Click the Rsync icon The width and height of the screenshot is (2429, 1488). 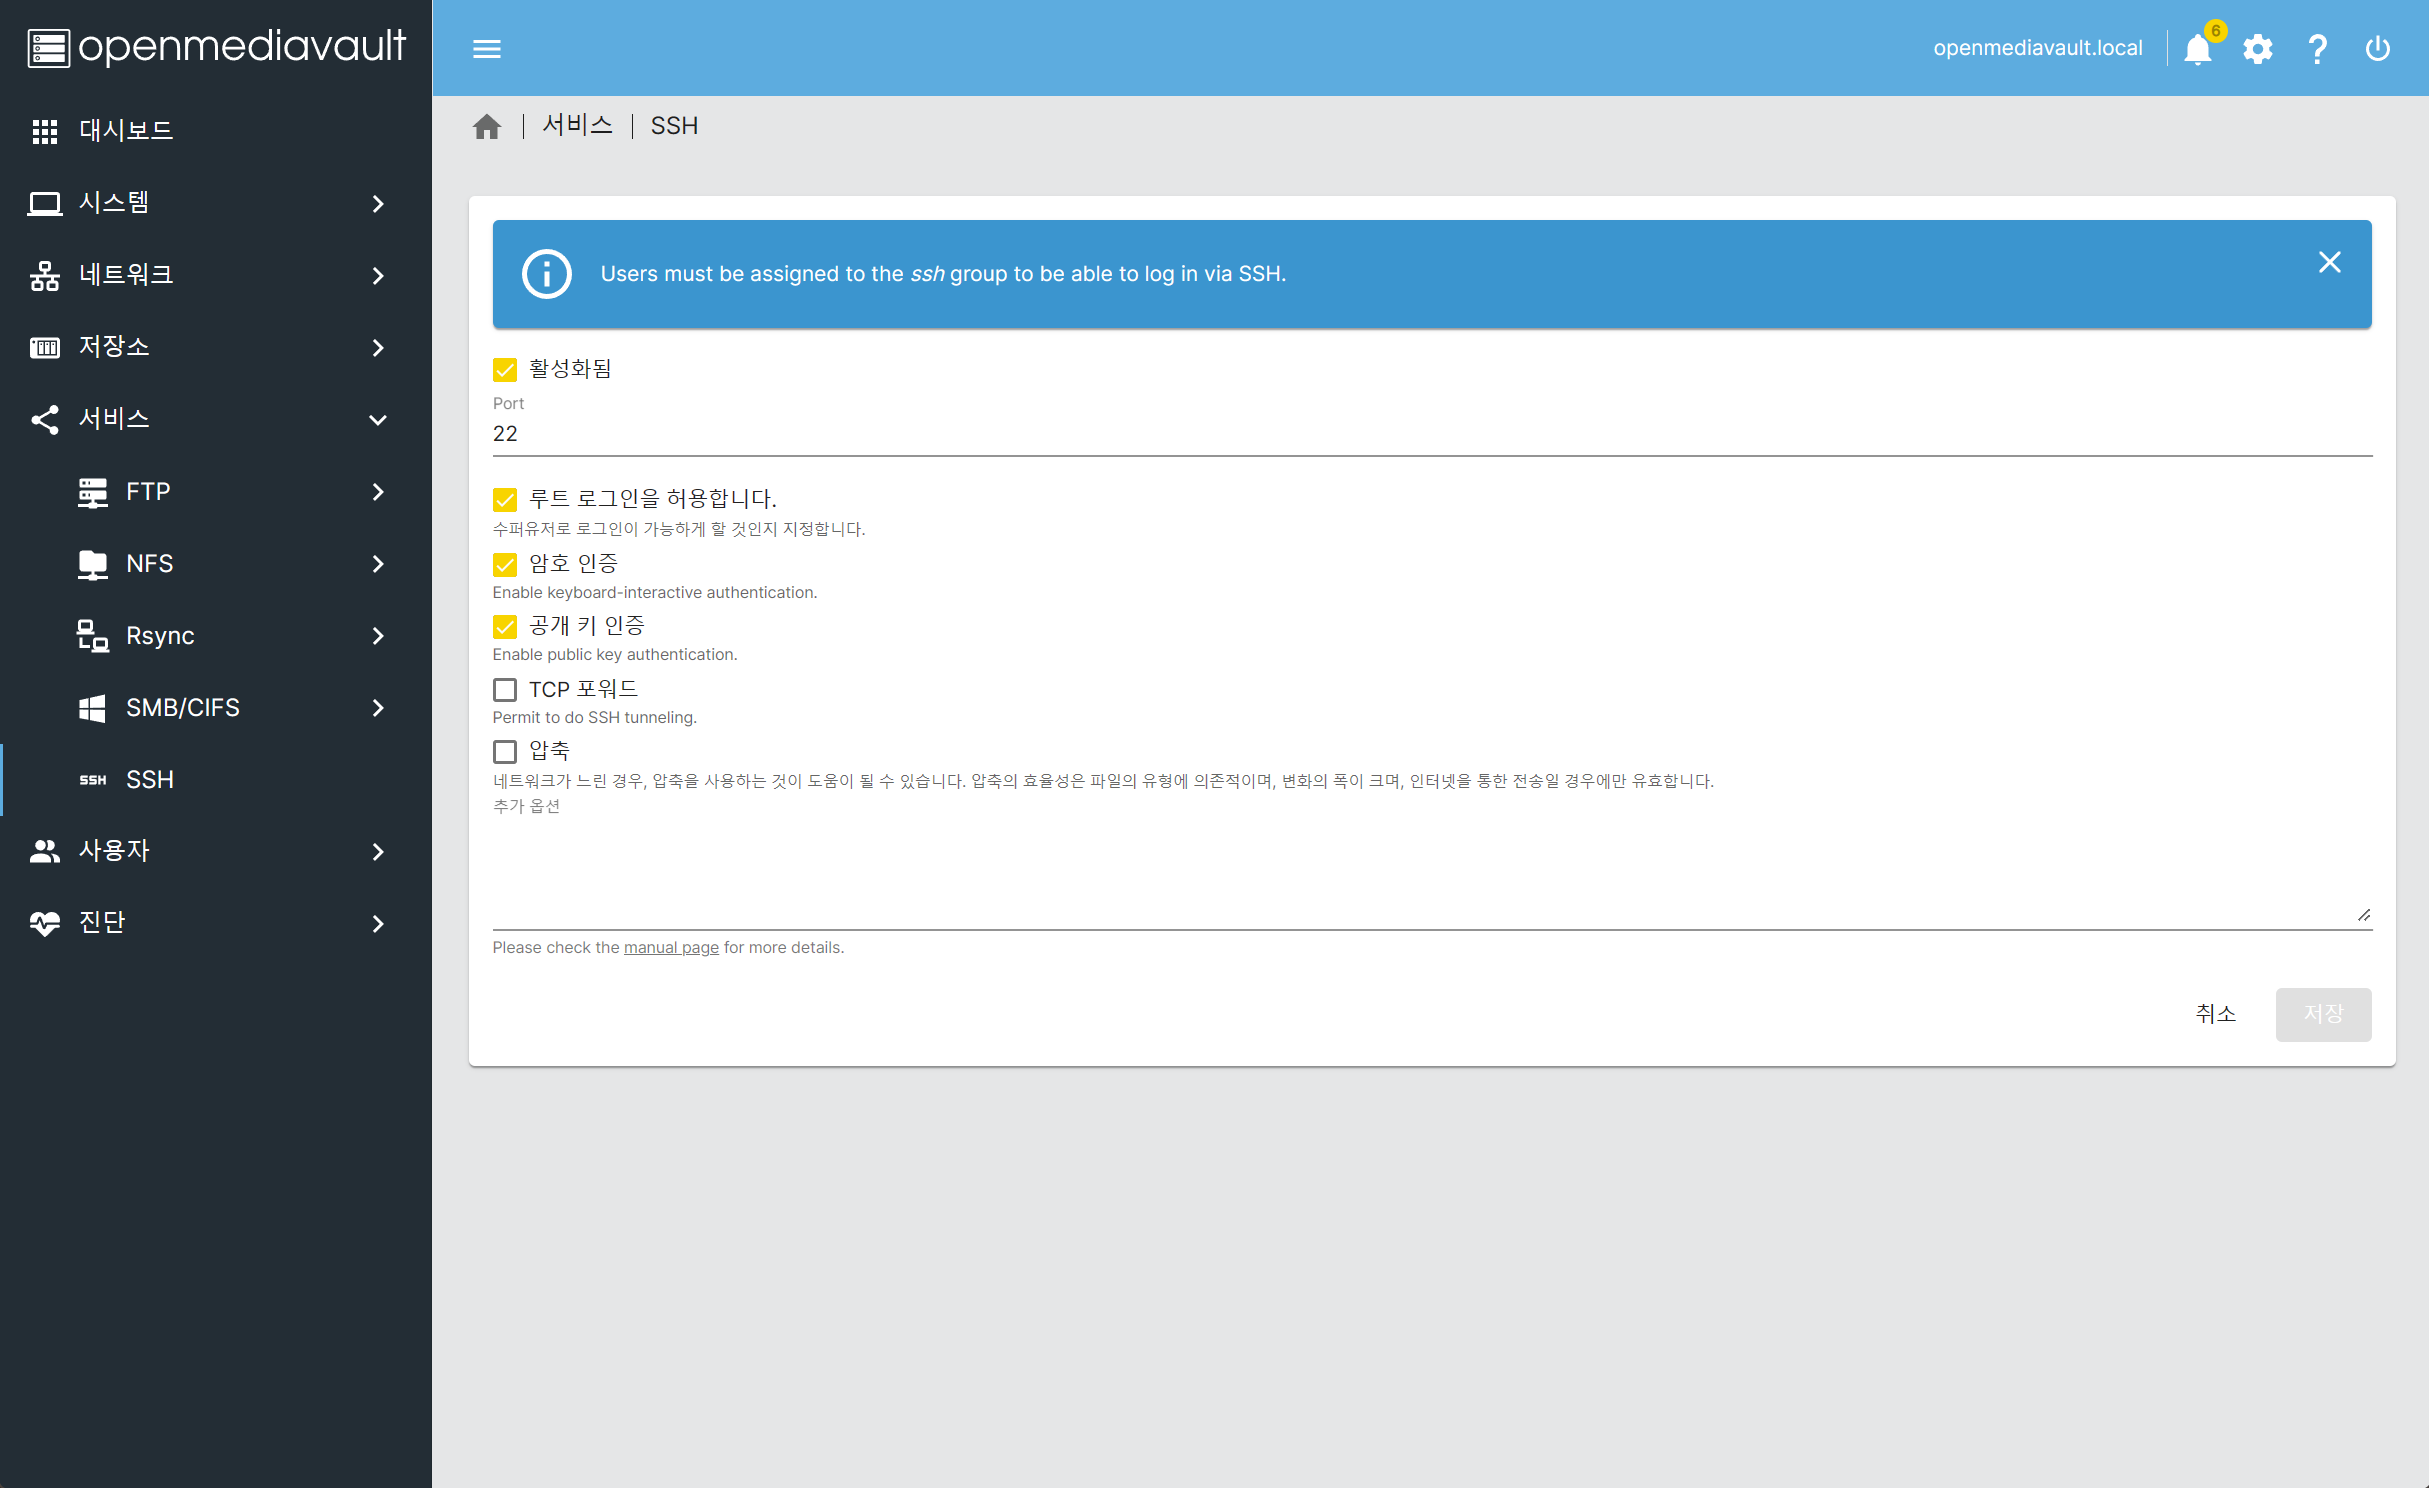(93, 636)
